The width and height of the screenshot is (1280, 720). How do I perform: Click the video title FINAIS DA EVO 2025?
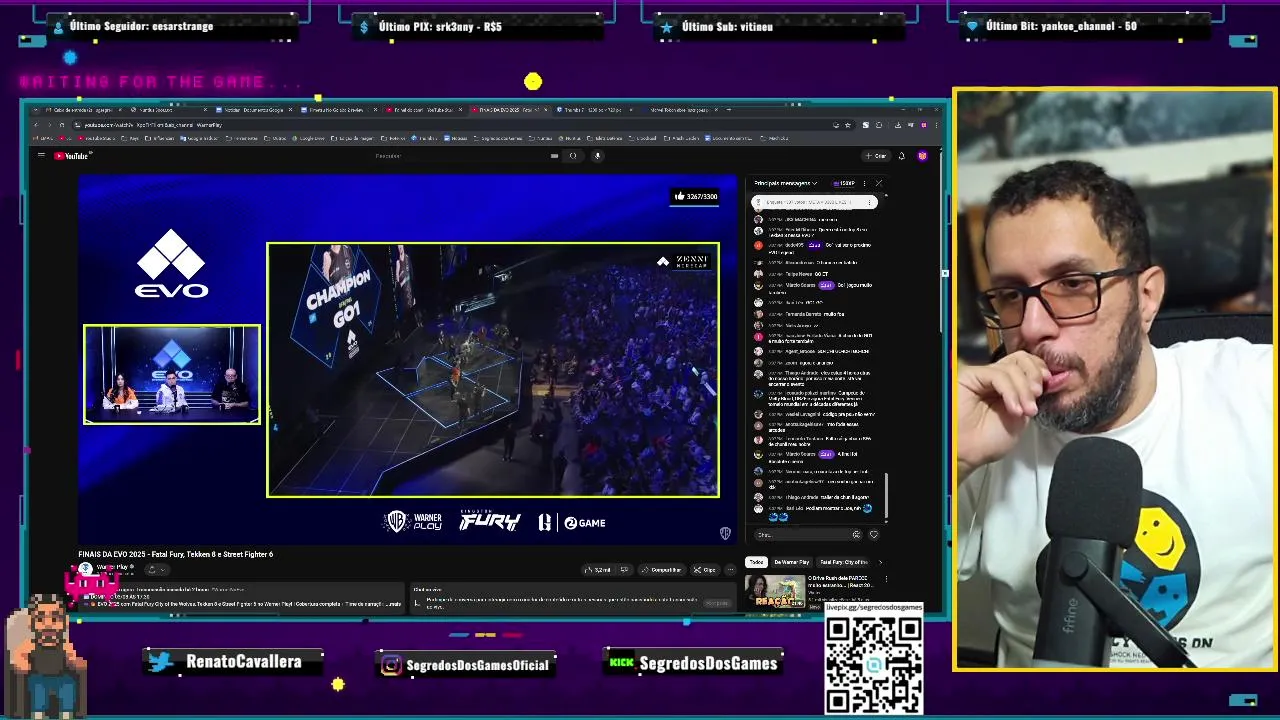[x=176, y=554]
